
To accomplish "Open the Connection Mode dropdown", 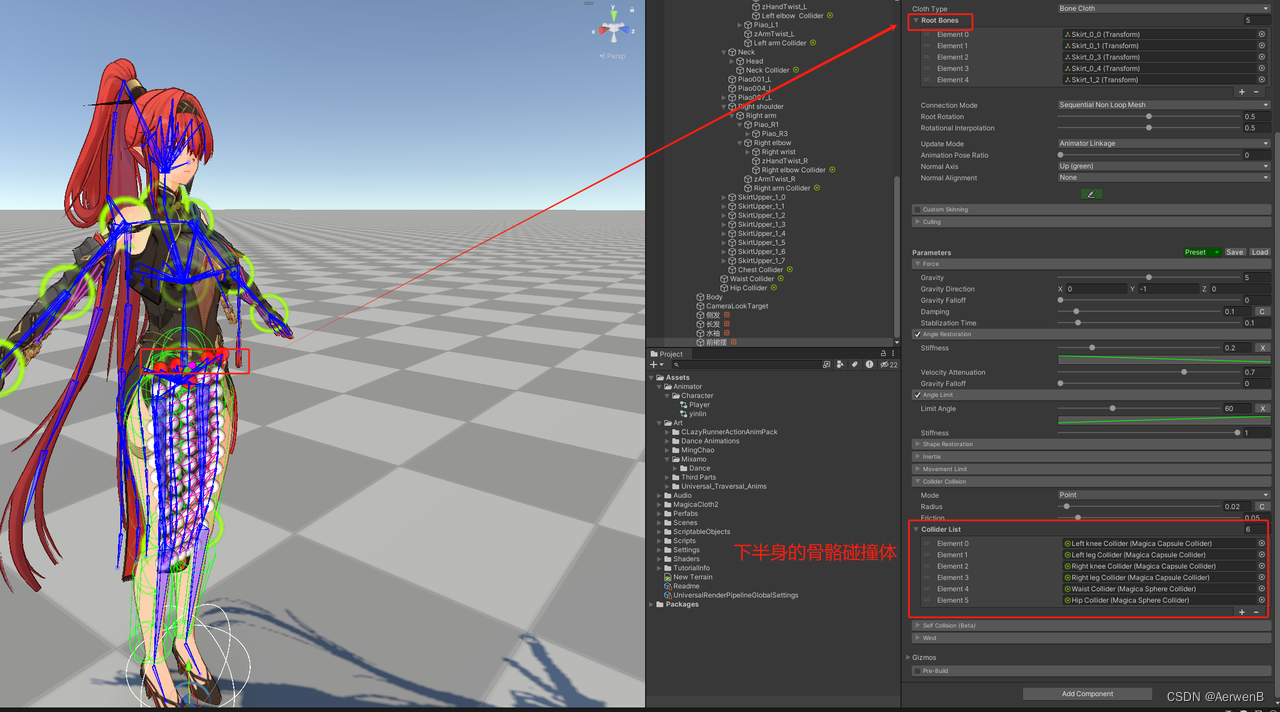I will [x=1164, y=105].
